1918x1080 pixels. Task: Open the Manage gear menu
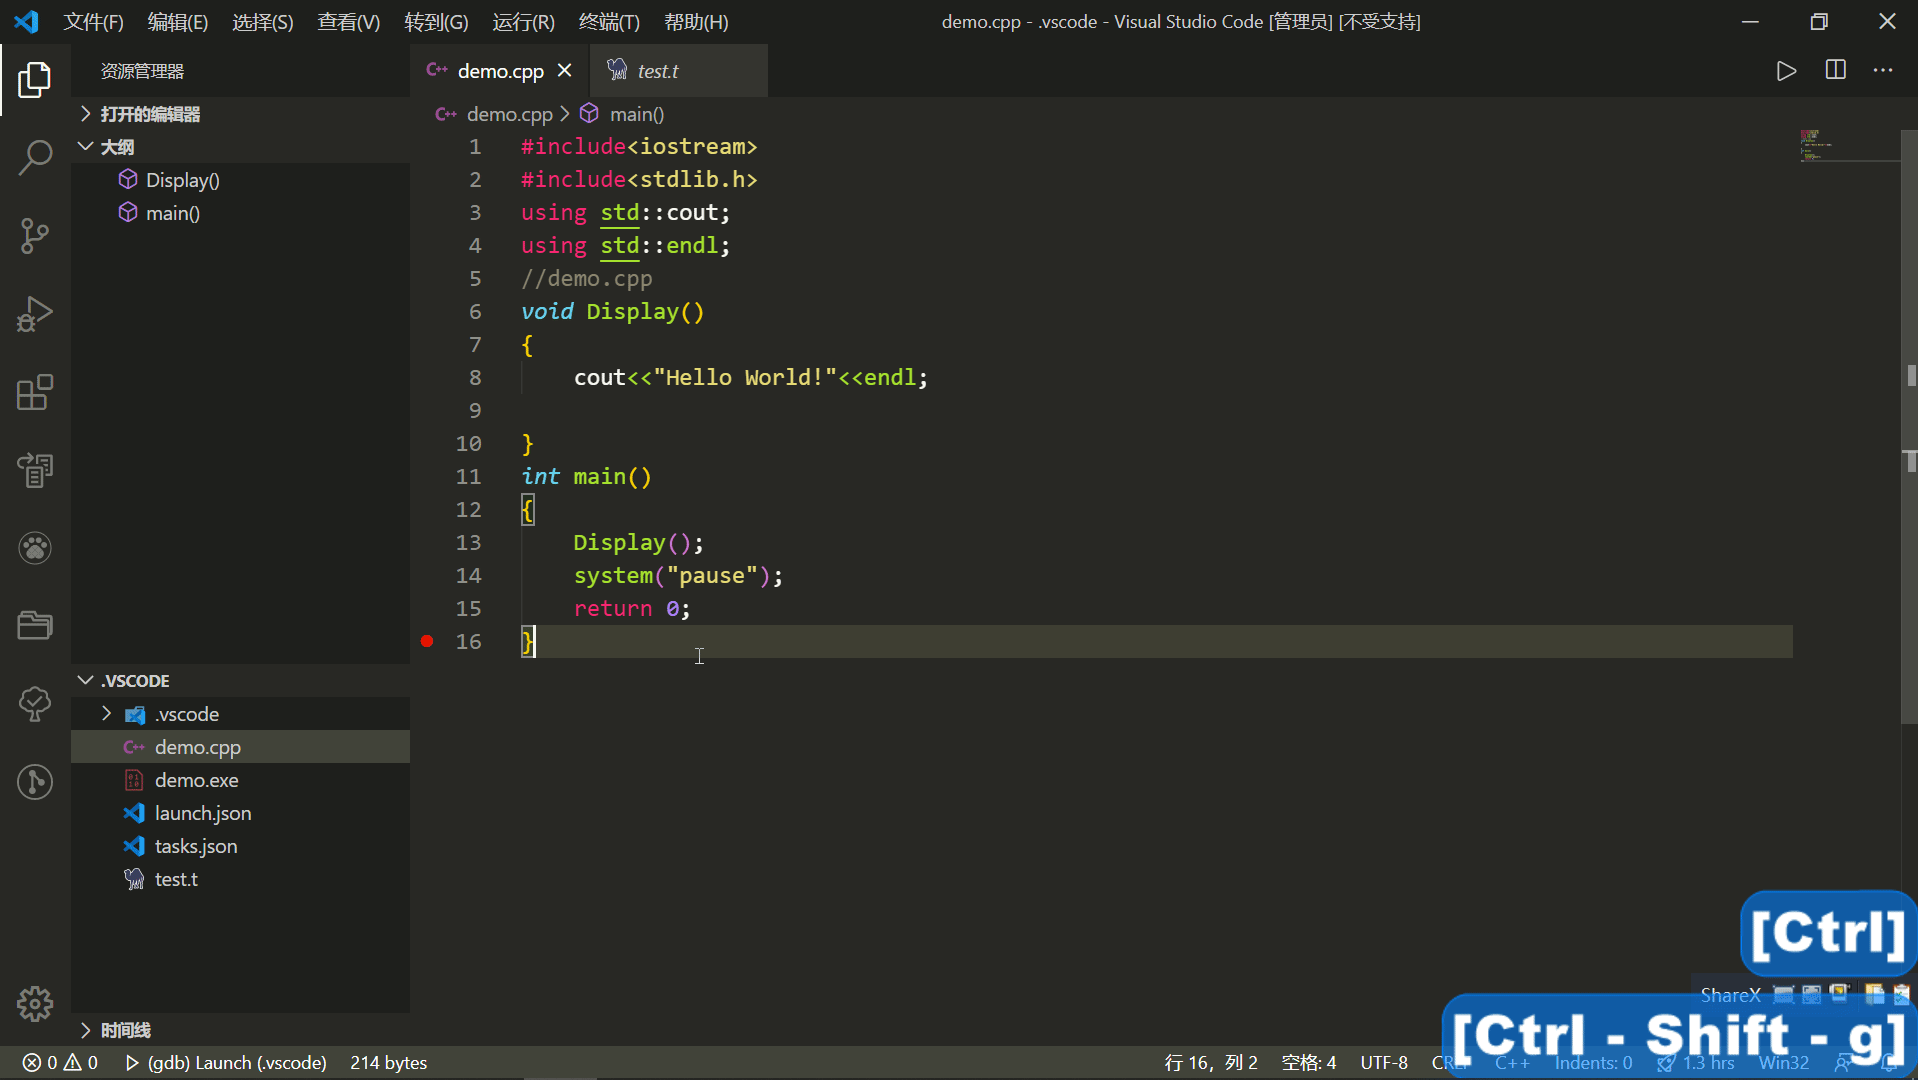(35, 1003)
